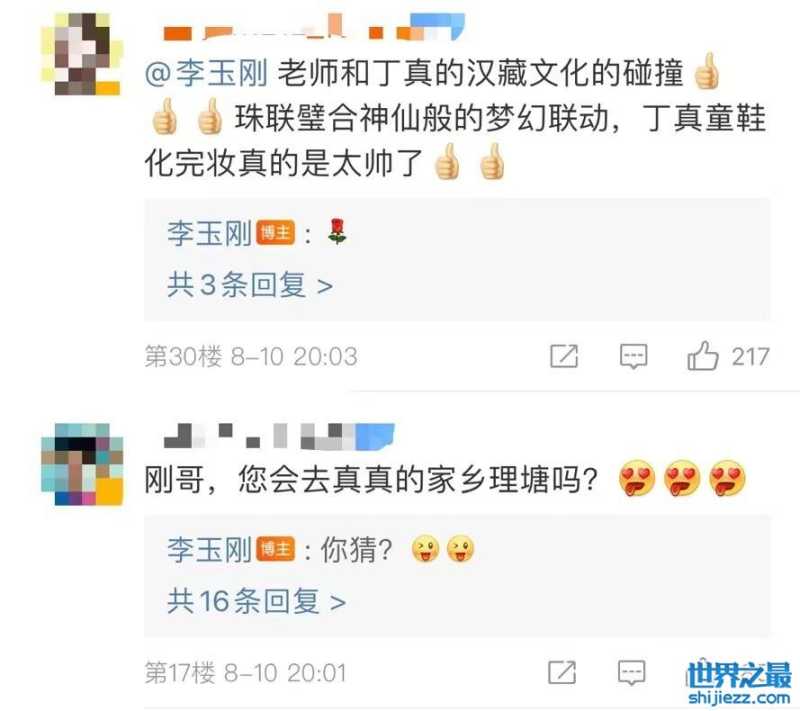Tap the 博主 badge in the 你猜 reply
Image resolution: width=800 pixels, height=711 pixels.
pos(276,549)
